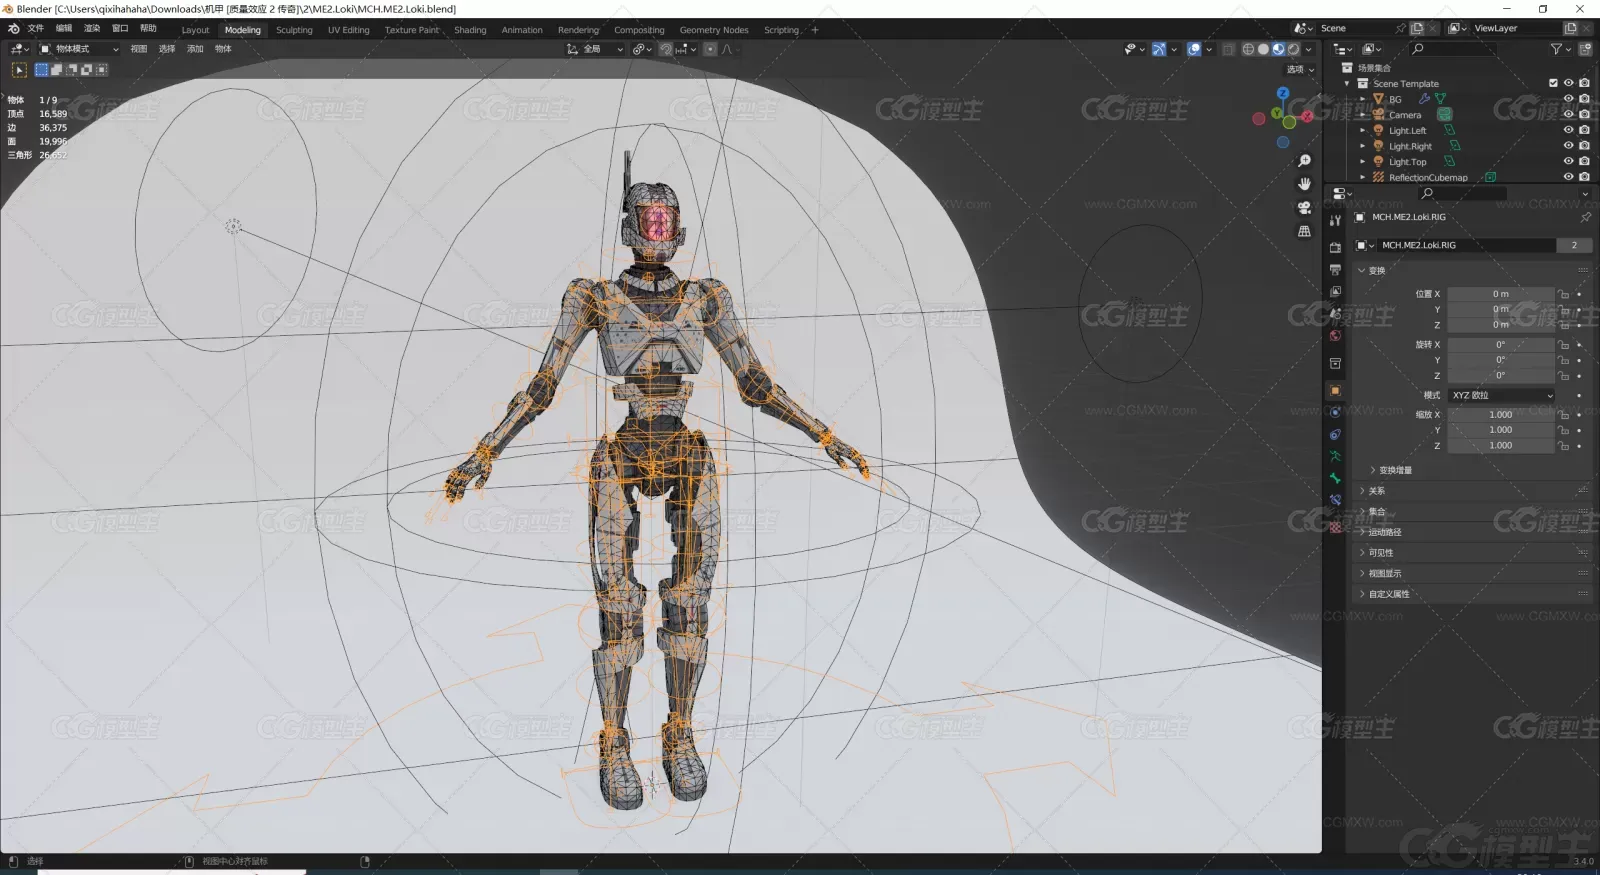Click the Scale Z value field
This screenshot has width=1600, height=875.
[x=1501, y=445]
